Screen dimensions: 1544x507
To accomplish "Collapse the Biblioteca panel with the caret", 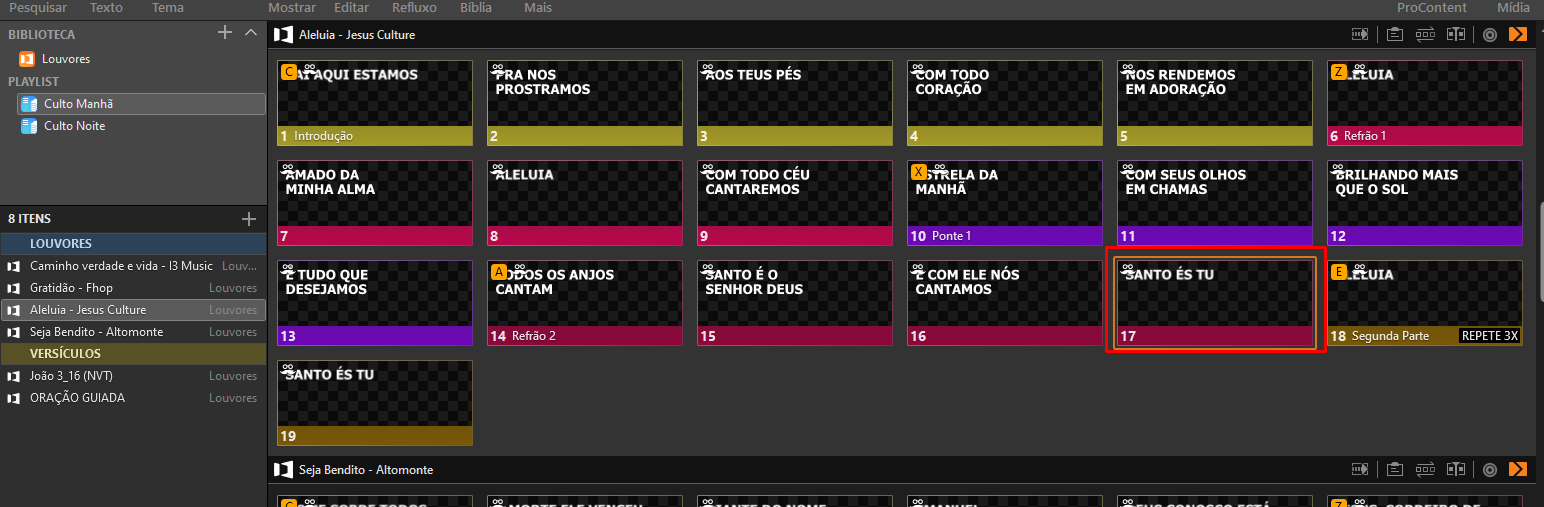I will pos(251,33).
